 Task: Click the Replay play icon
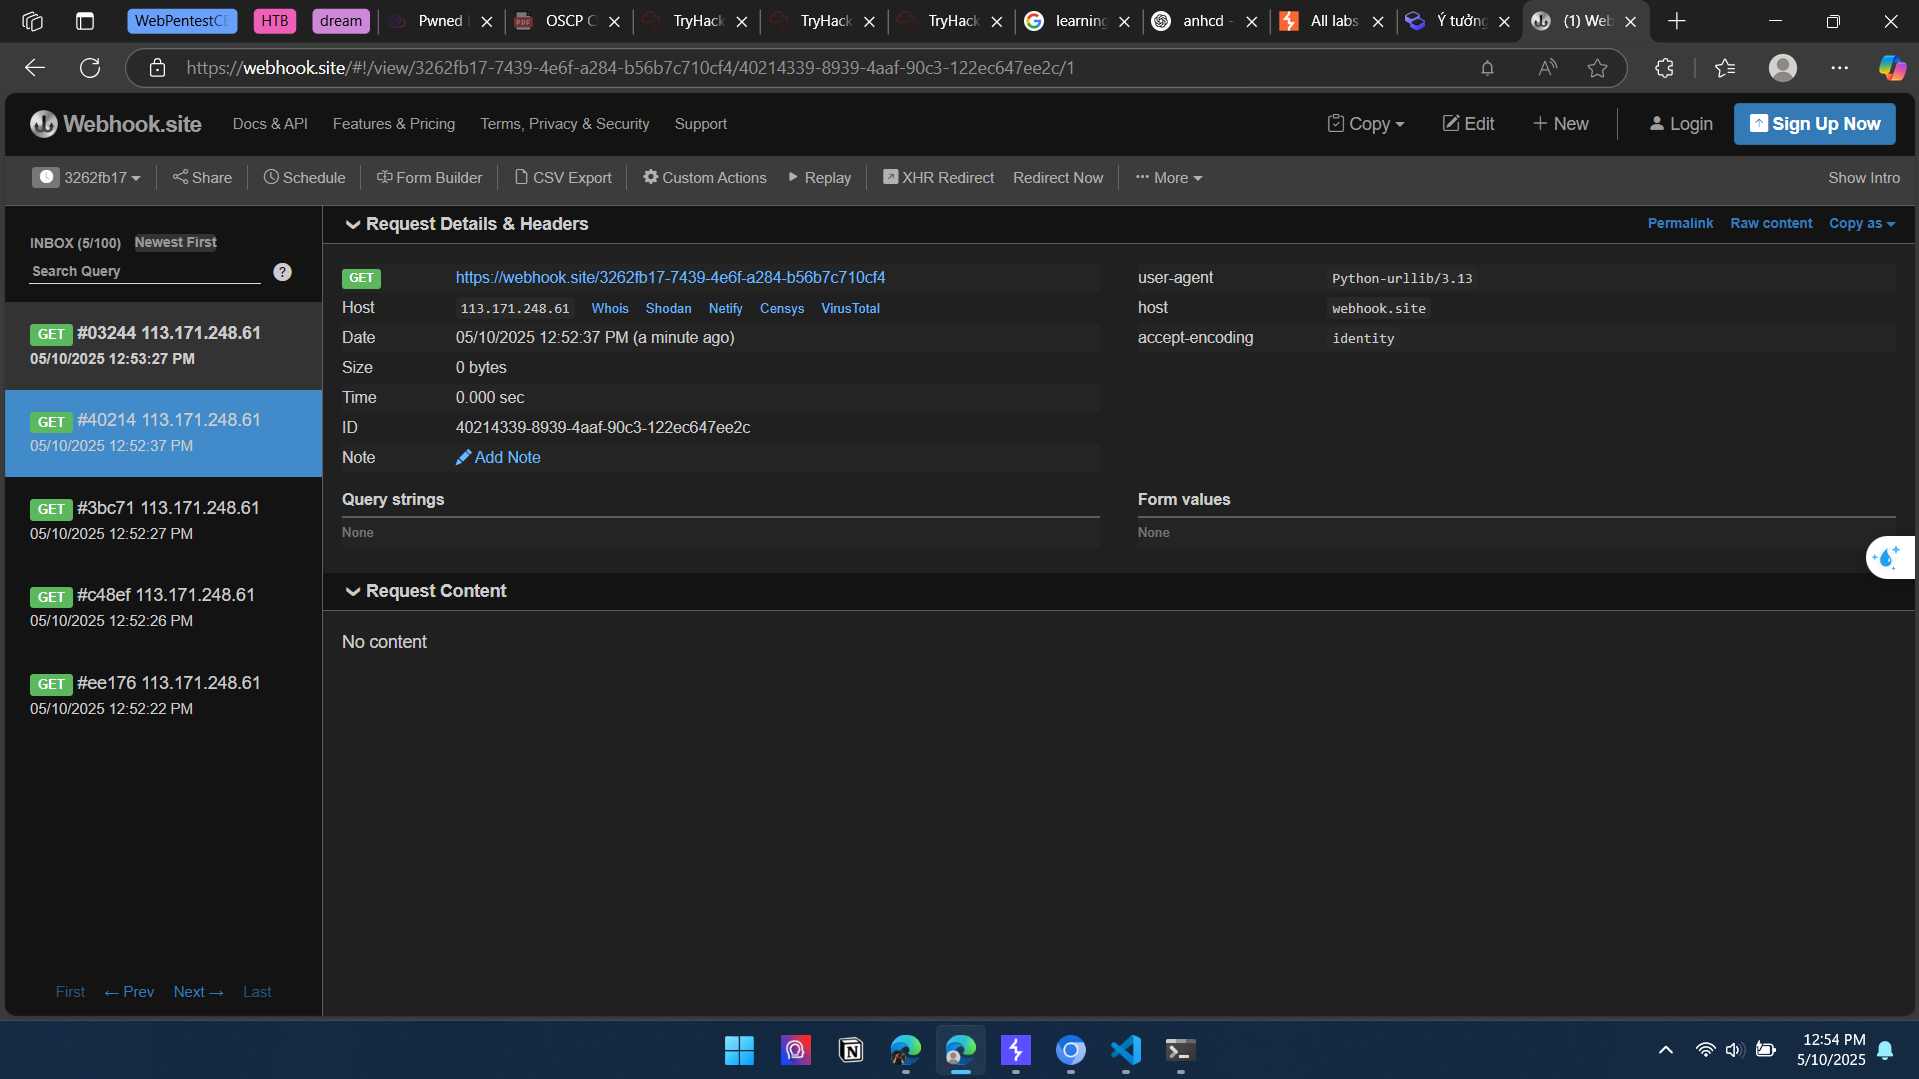point(793,177)
